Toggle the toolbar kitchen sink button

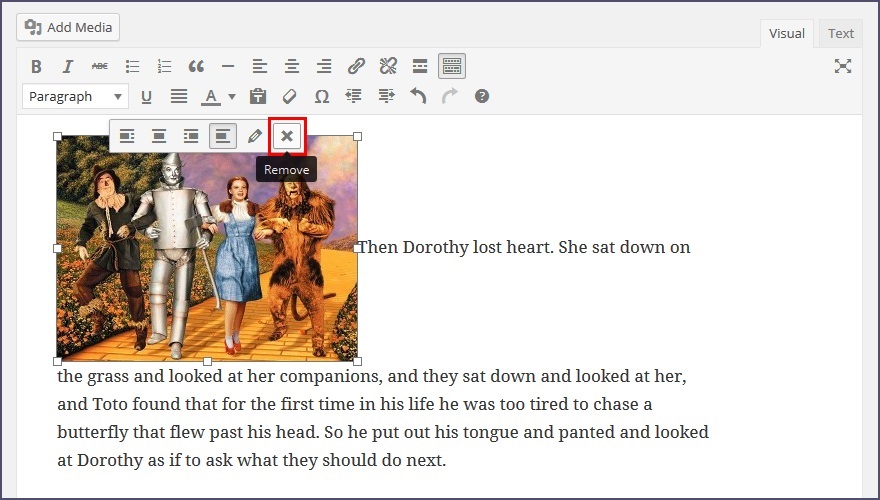[x=452, y=67]
